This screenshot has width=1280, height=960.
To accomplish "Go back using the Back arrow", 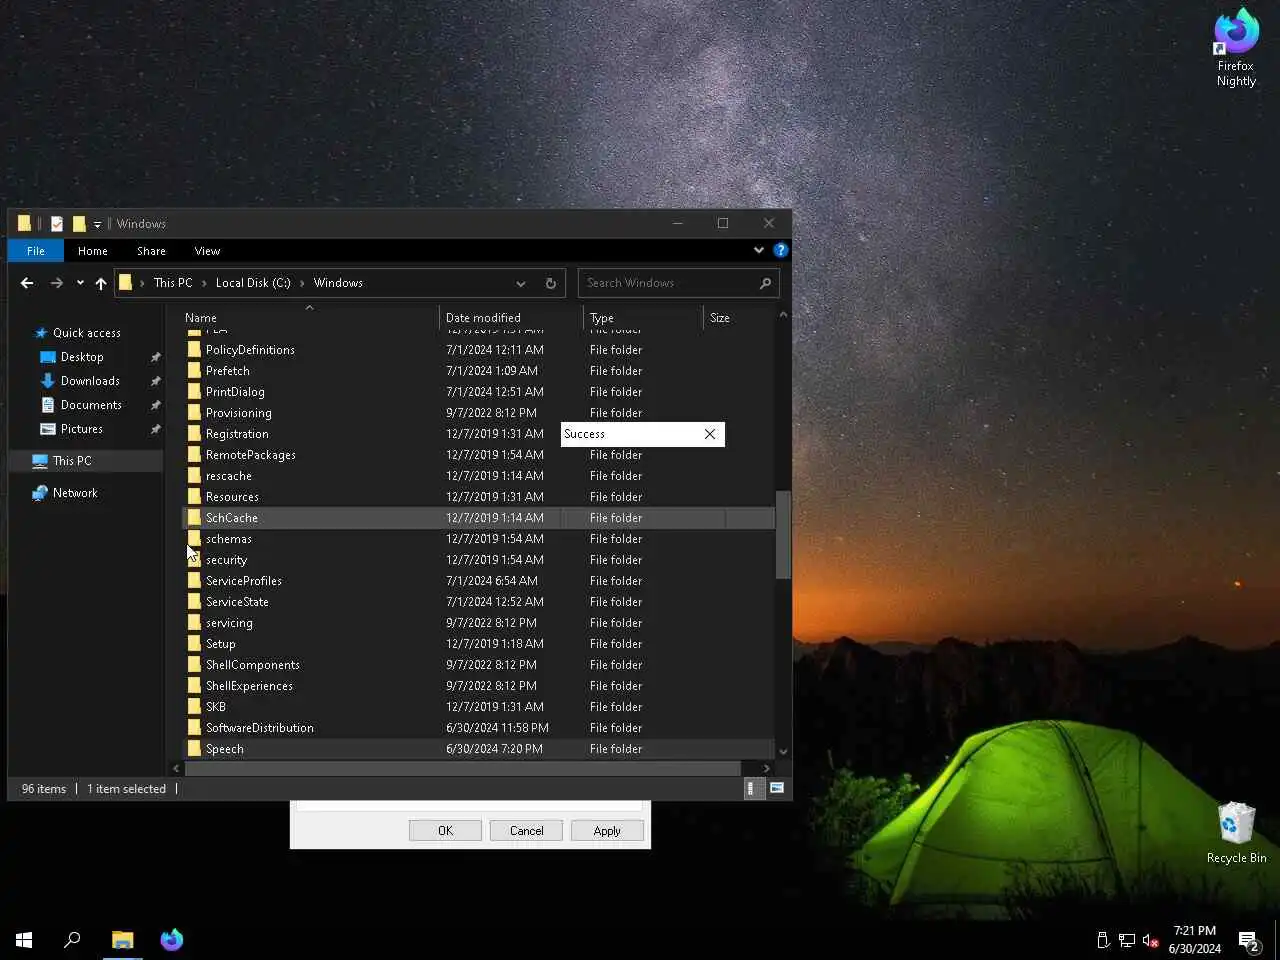I will tap(27, 283).
